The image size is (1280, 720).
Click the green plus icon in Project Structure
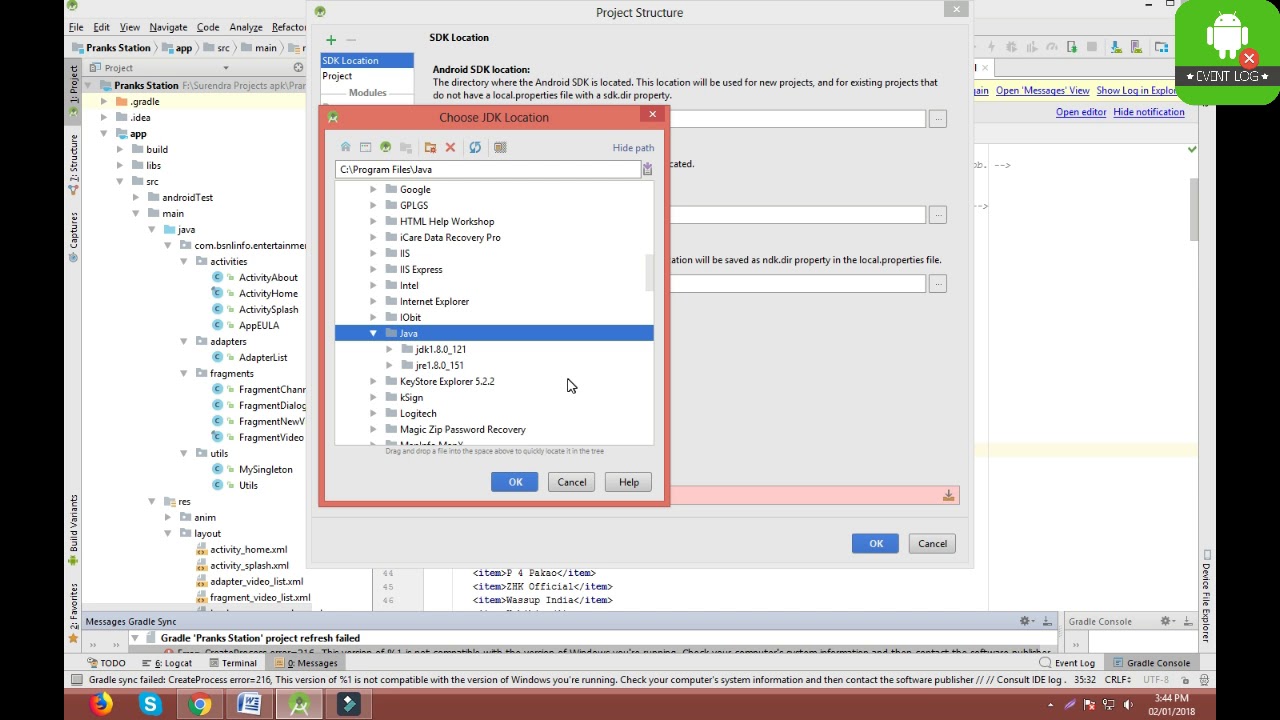pos(331,40)
